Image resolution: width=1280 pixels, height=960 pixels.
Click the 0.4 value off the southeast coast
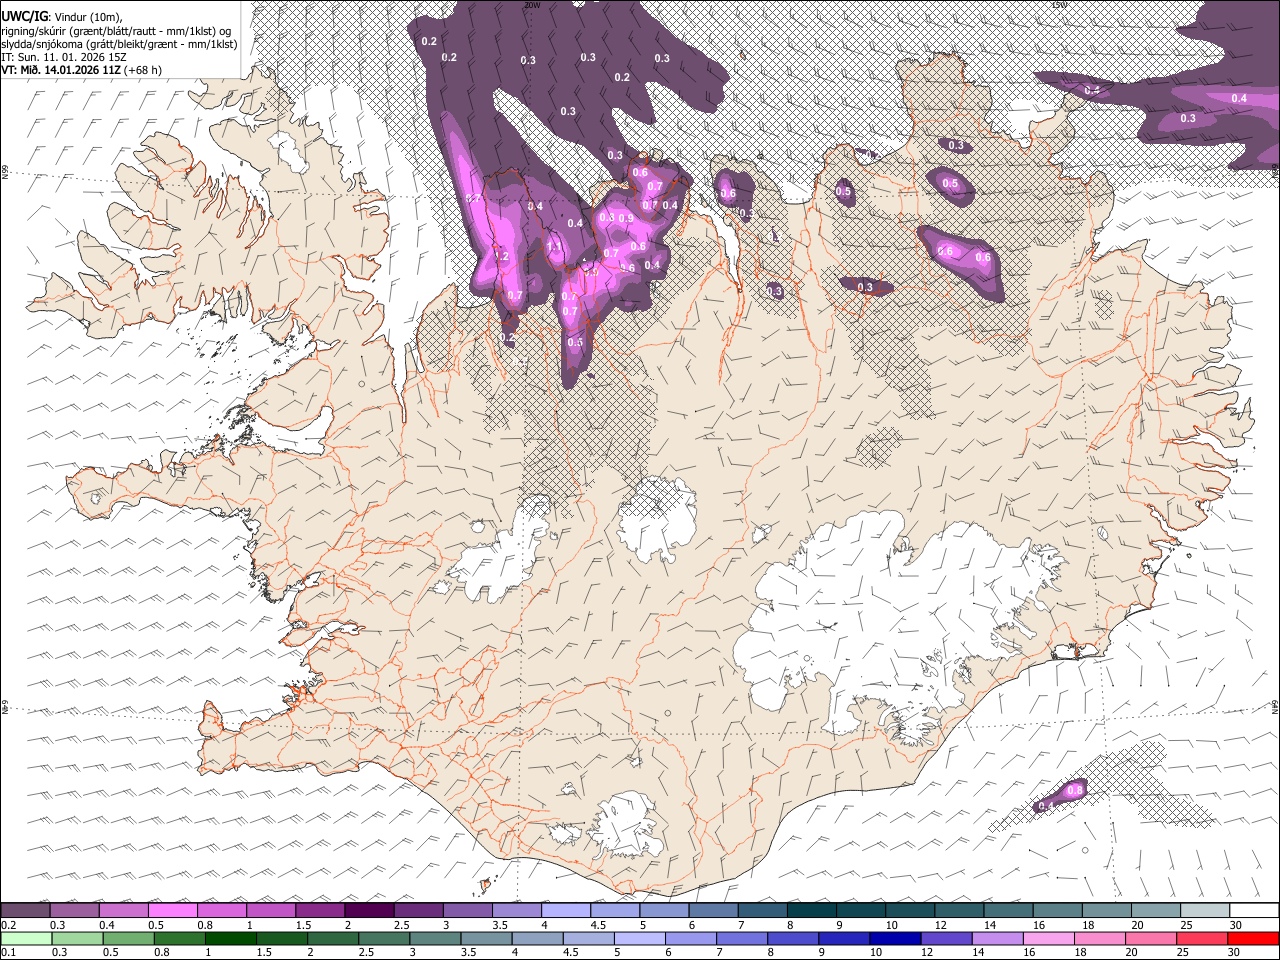(x=1046, y=806)
